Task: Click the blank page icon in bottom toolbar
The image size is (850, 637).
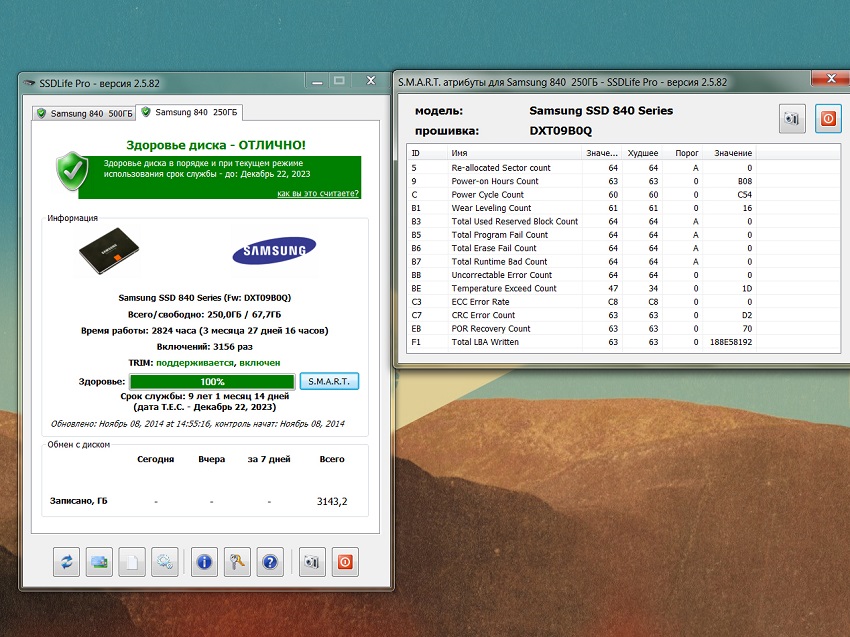Action: coord(133,562)
